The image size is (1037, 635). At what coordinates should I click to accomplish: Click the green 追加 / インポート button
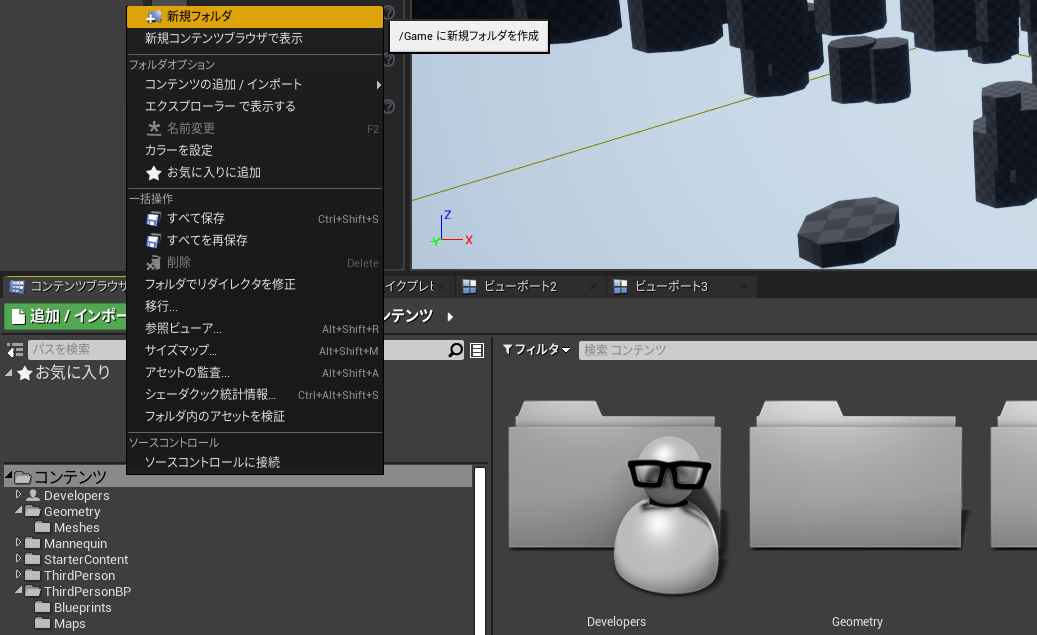click(66, 316)
